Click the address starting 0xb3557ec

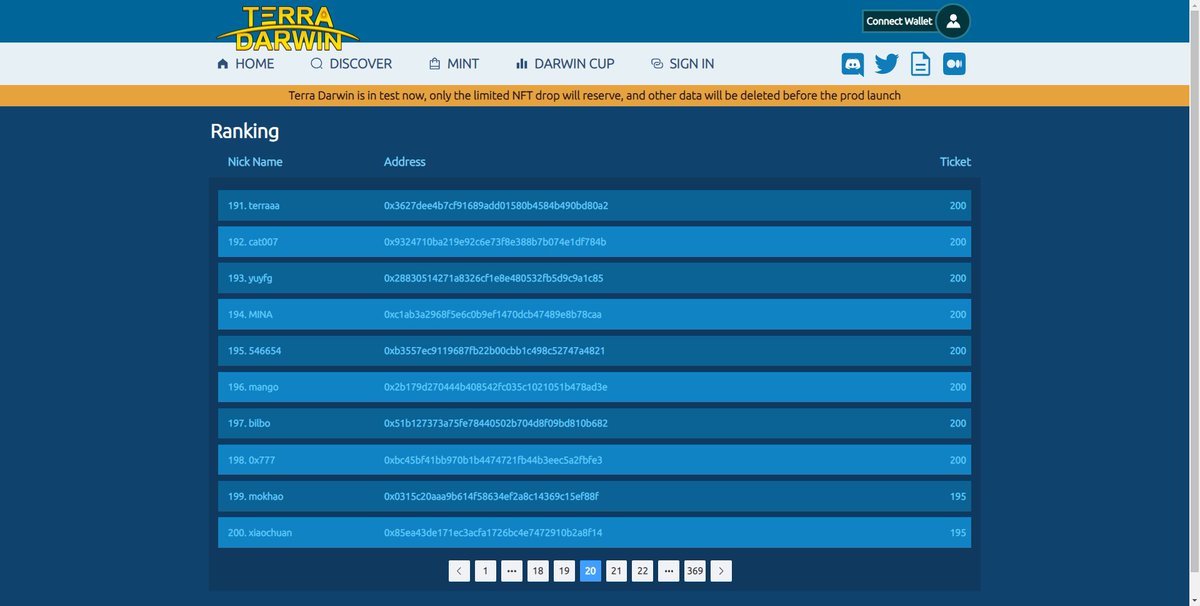495,351
